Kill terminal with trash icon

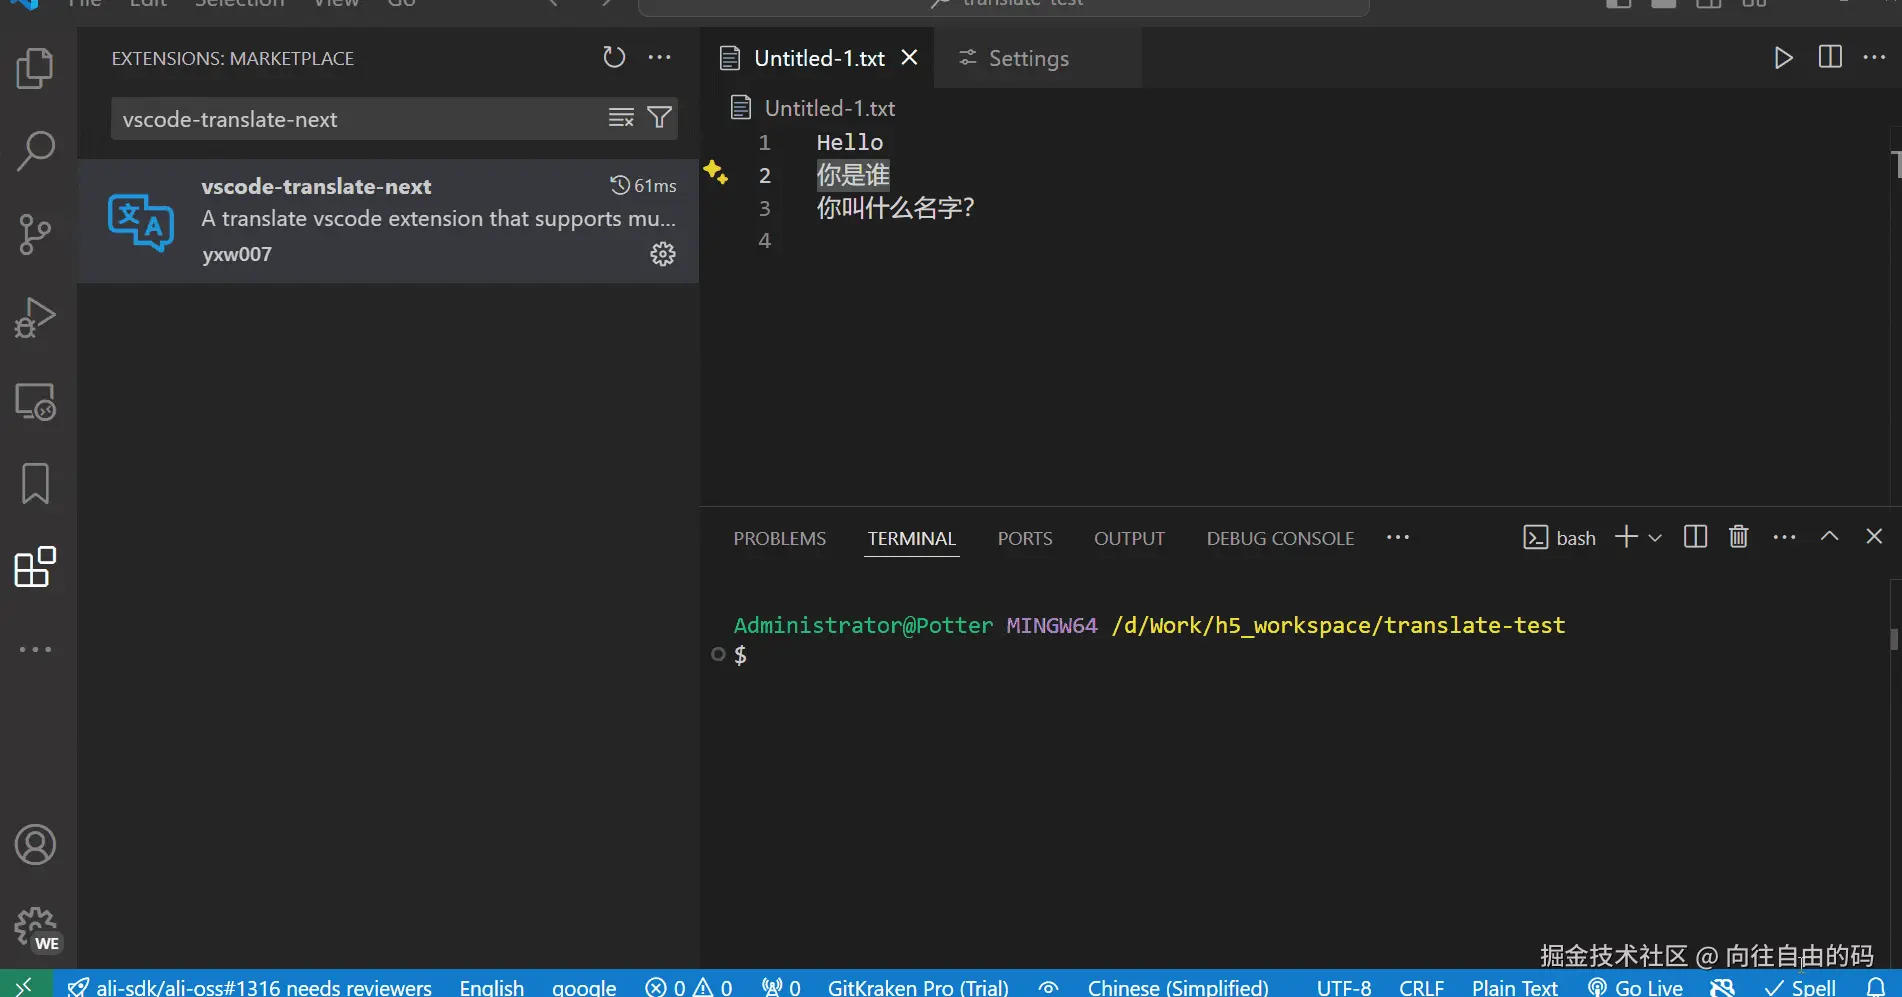point(1739,537)
